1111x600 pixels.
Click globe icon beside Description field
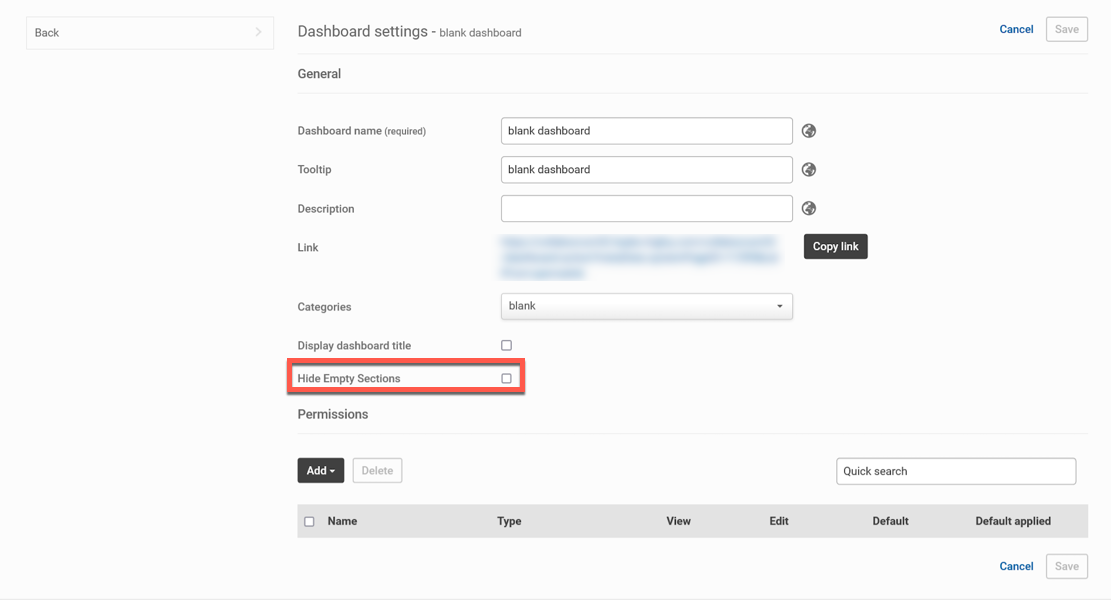click(809, 209)
